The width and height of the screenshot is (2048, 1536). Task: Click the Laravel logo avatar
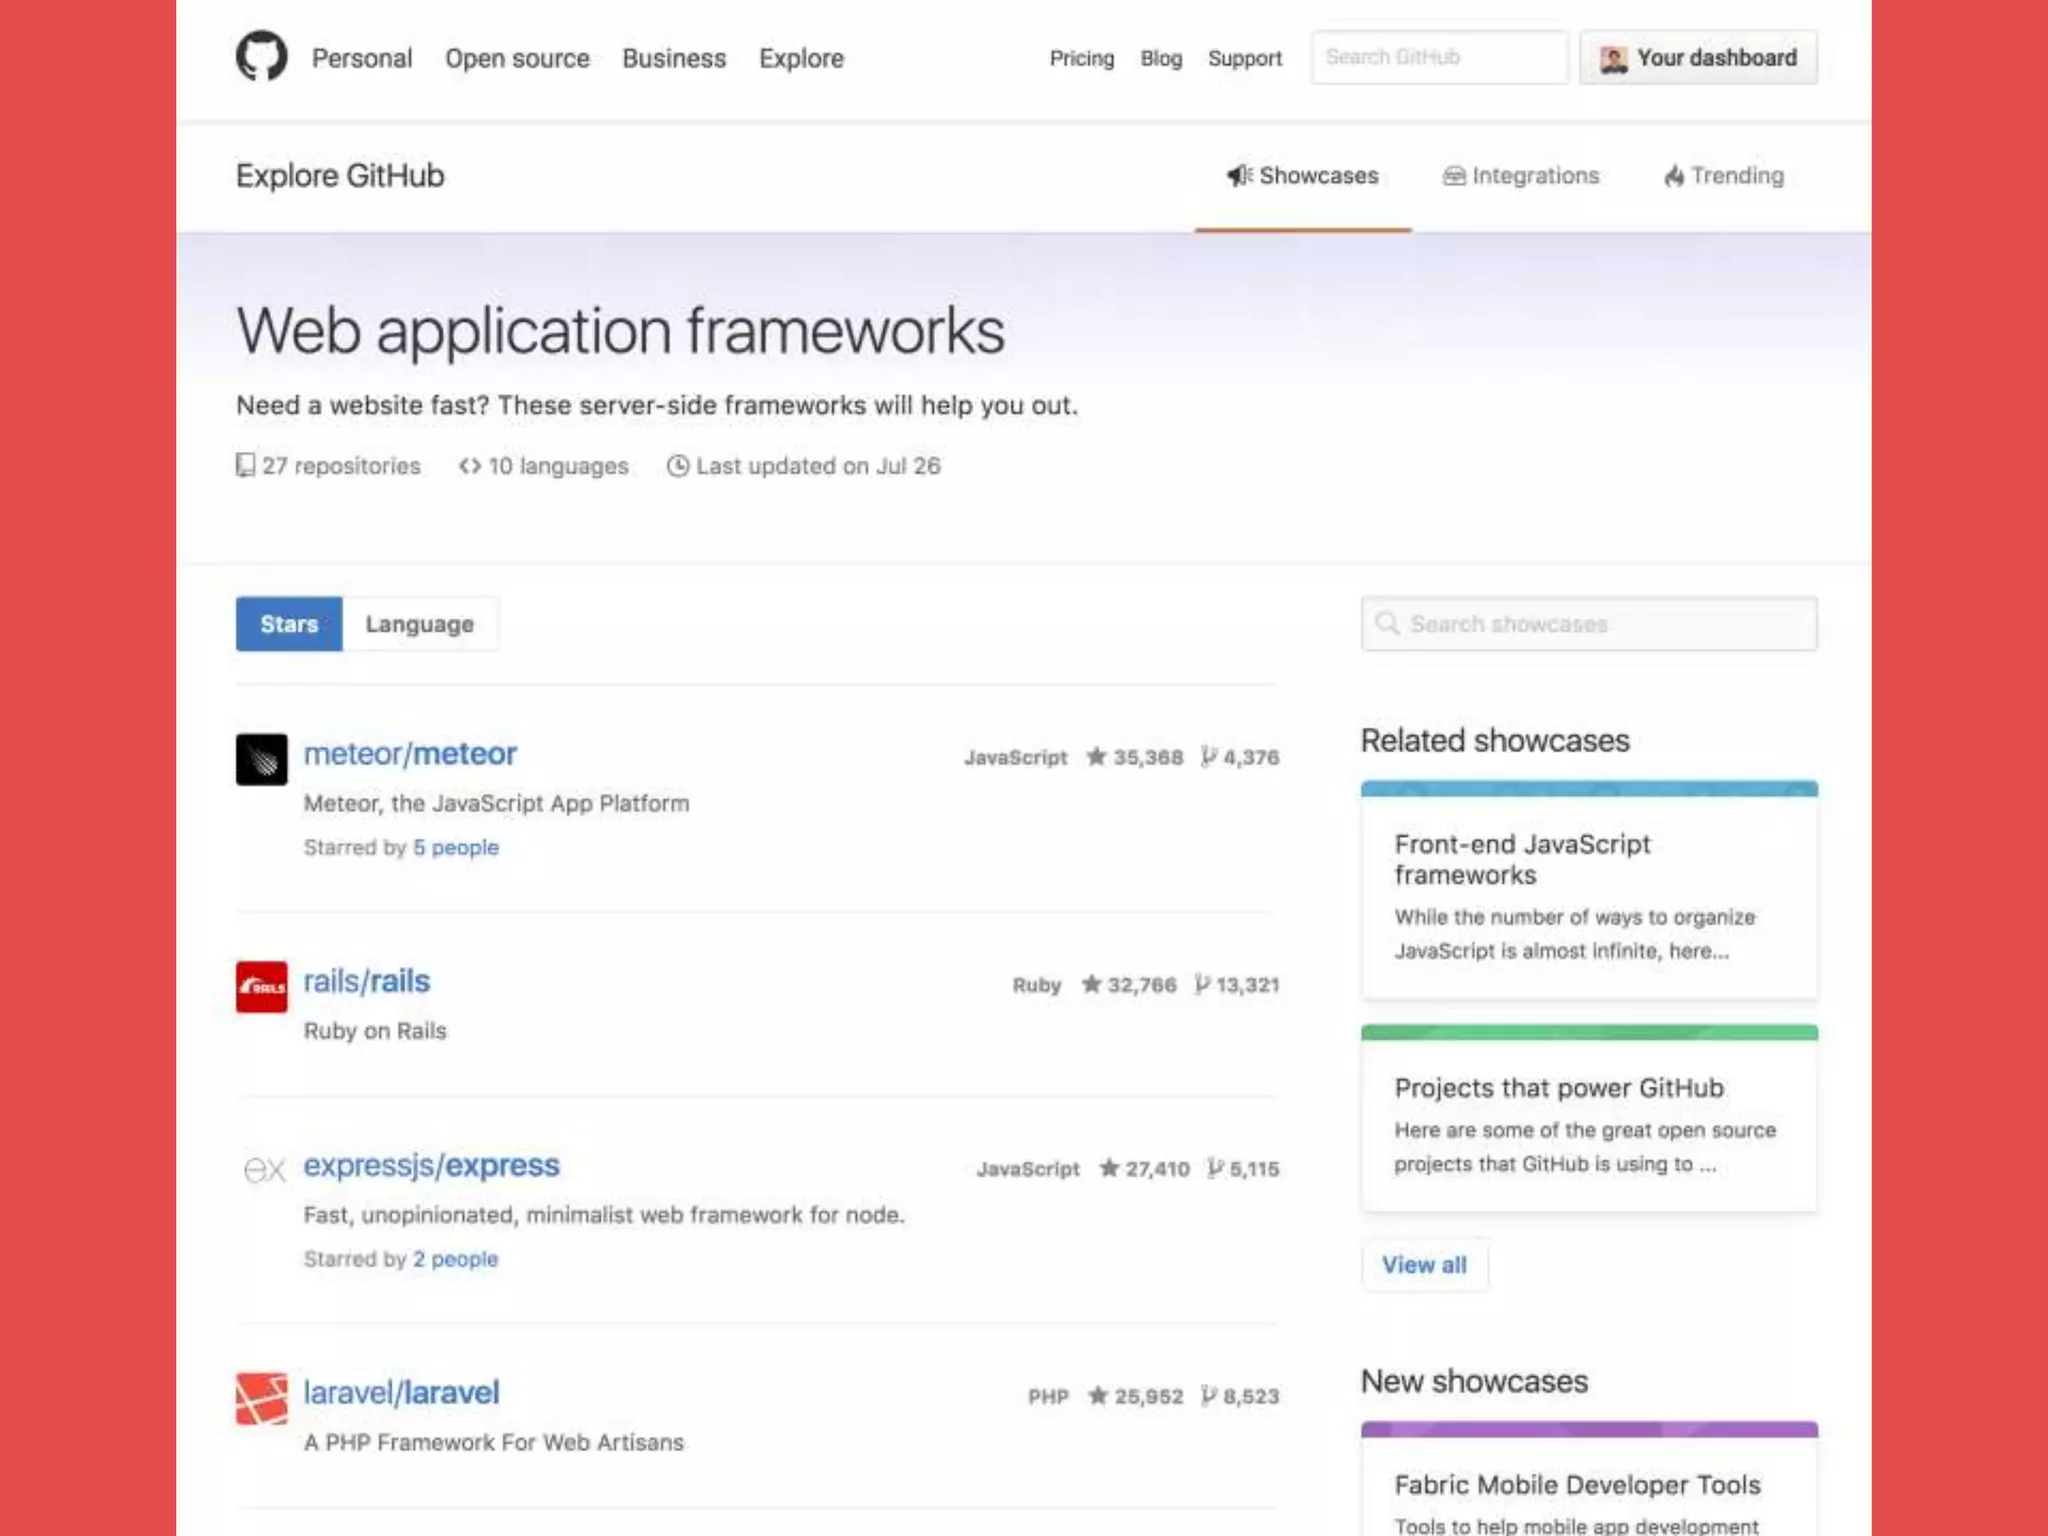pyautogui.click(x=261, y=1397)
